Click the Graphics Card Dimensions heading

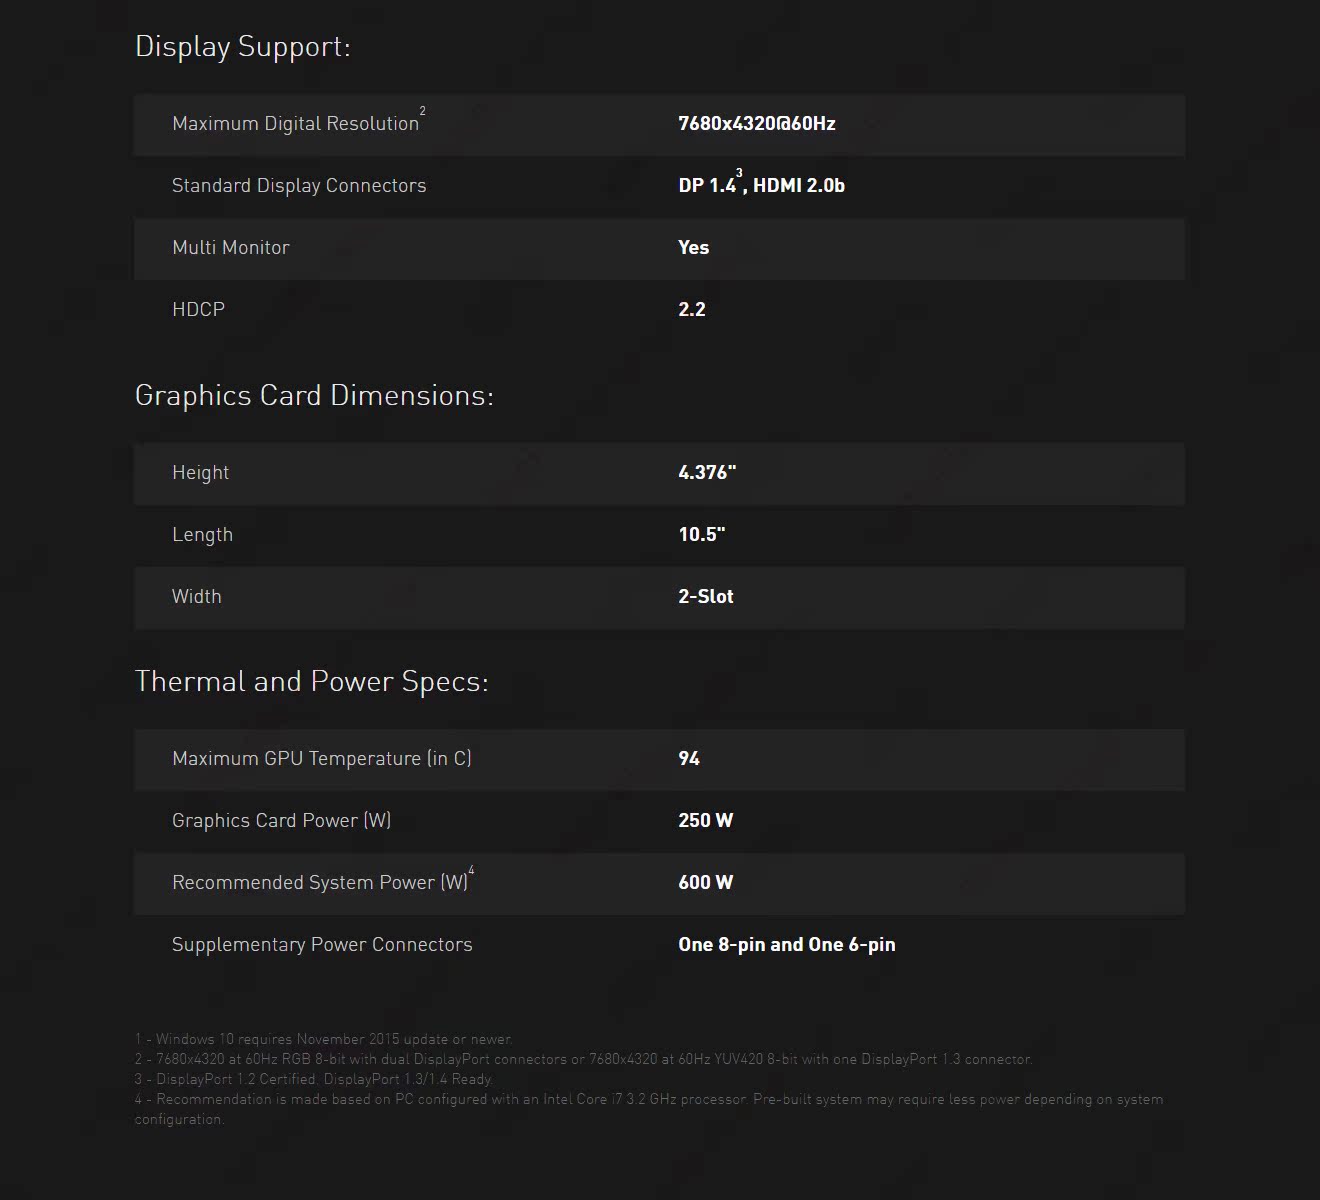(x=314, y=396)
